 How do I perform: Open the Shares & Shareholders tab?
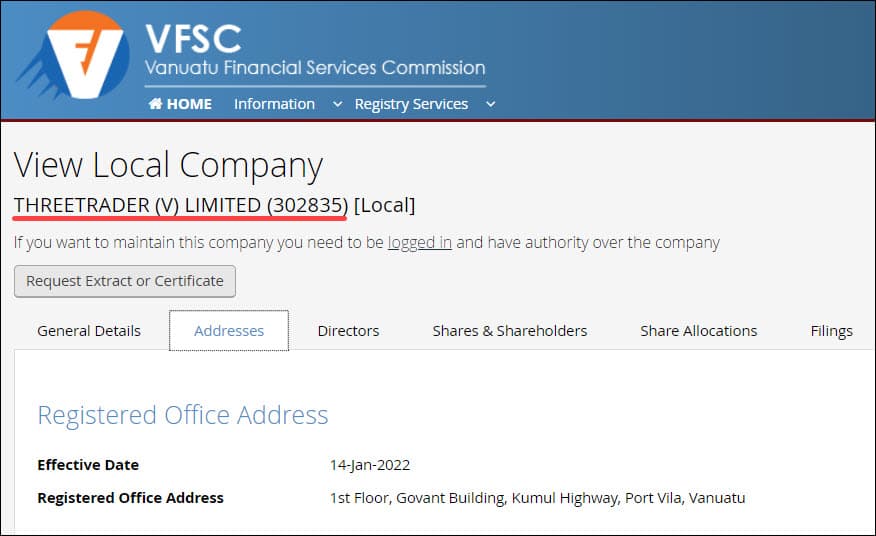(510, 331)
